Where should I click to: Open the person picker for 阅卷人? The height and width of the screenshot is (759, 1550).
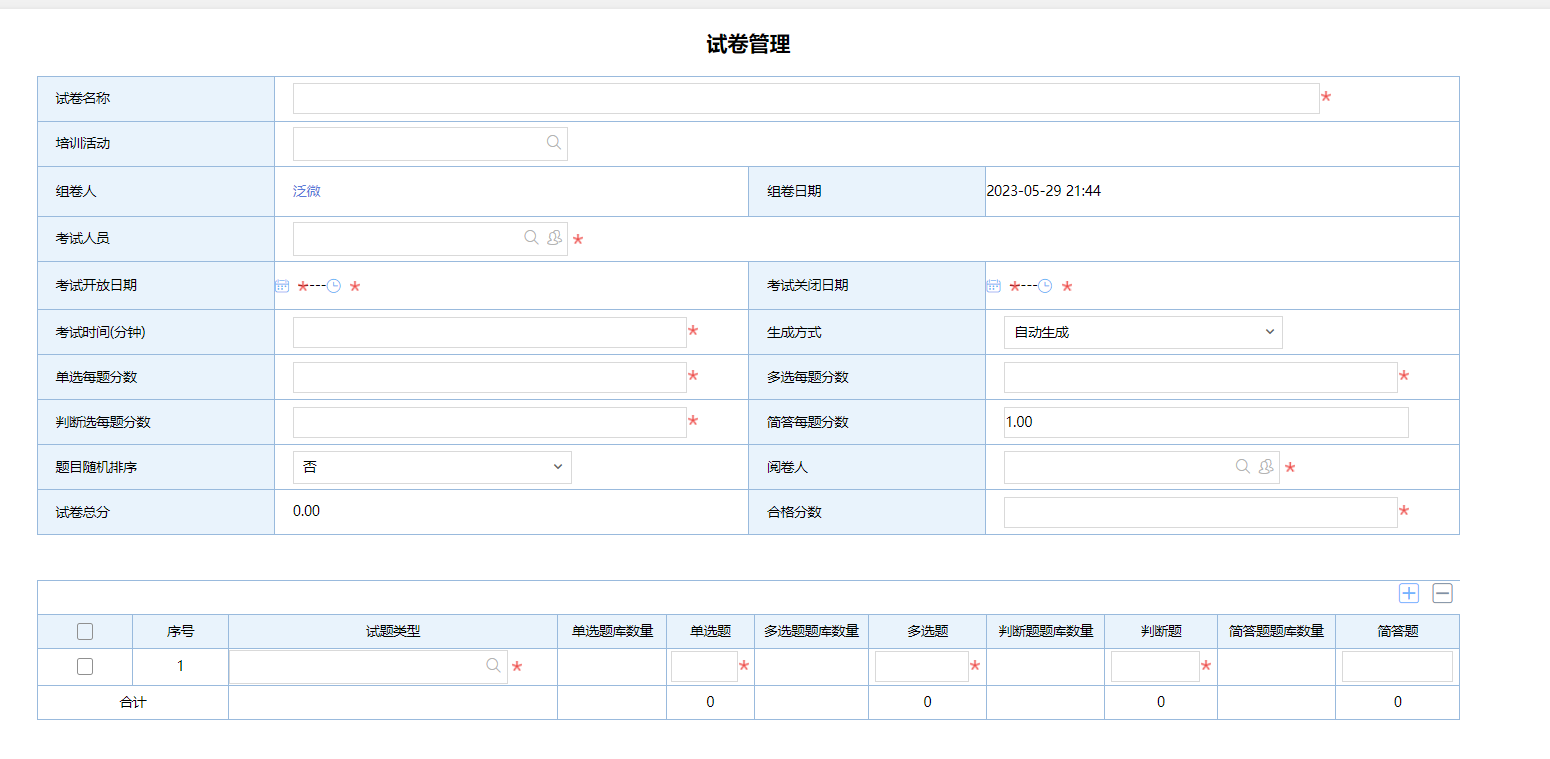coord(1266,467)
